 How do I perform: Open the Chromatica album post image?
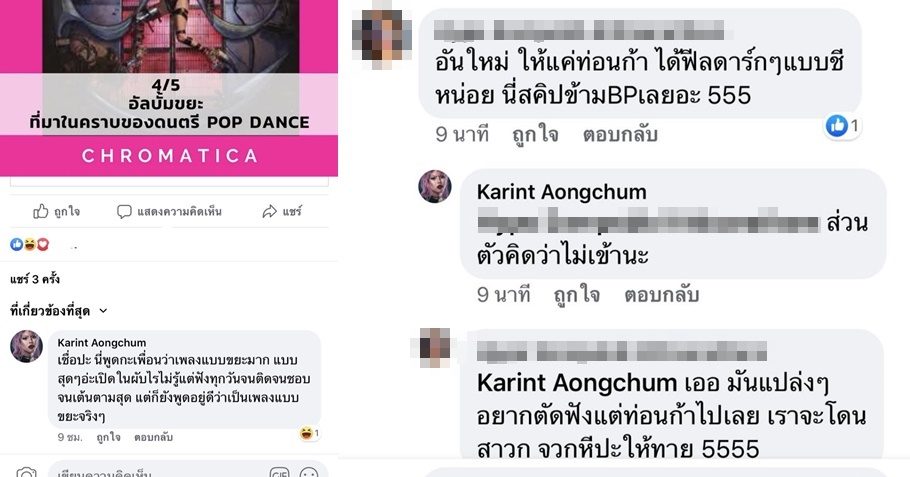coord(169,87)
